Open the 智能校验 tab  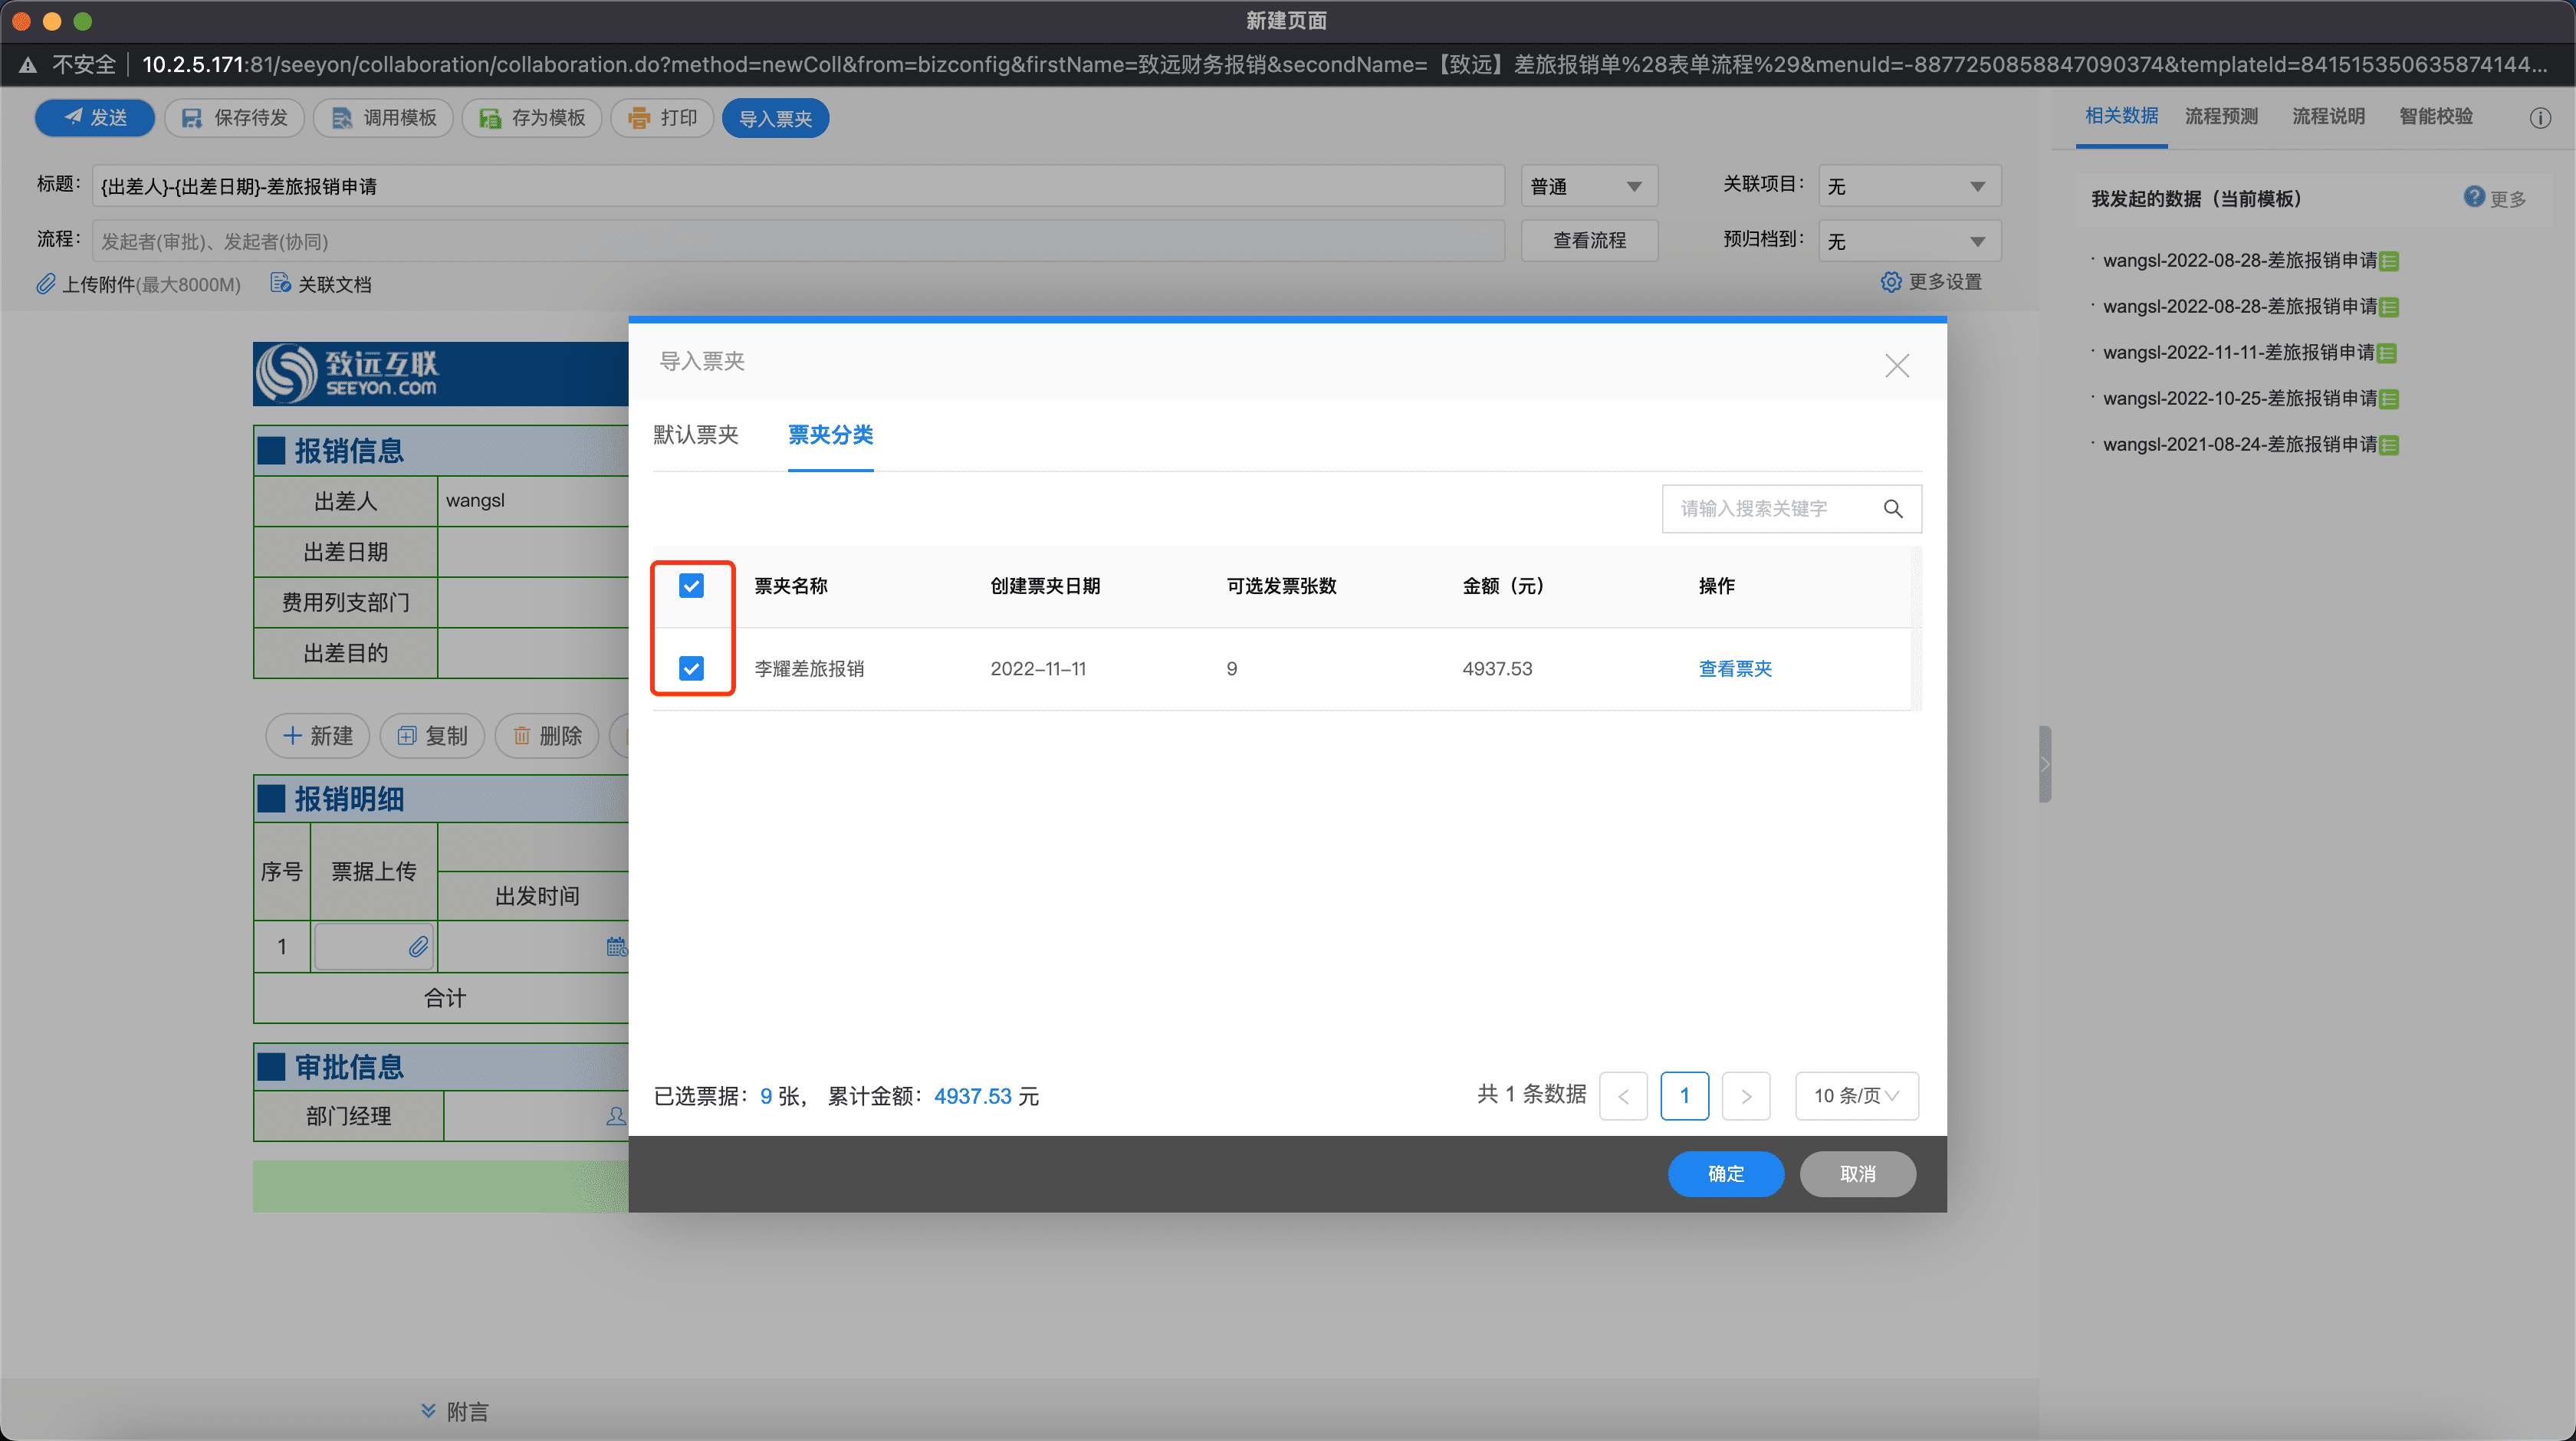[2436, 116]
